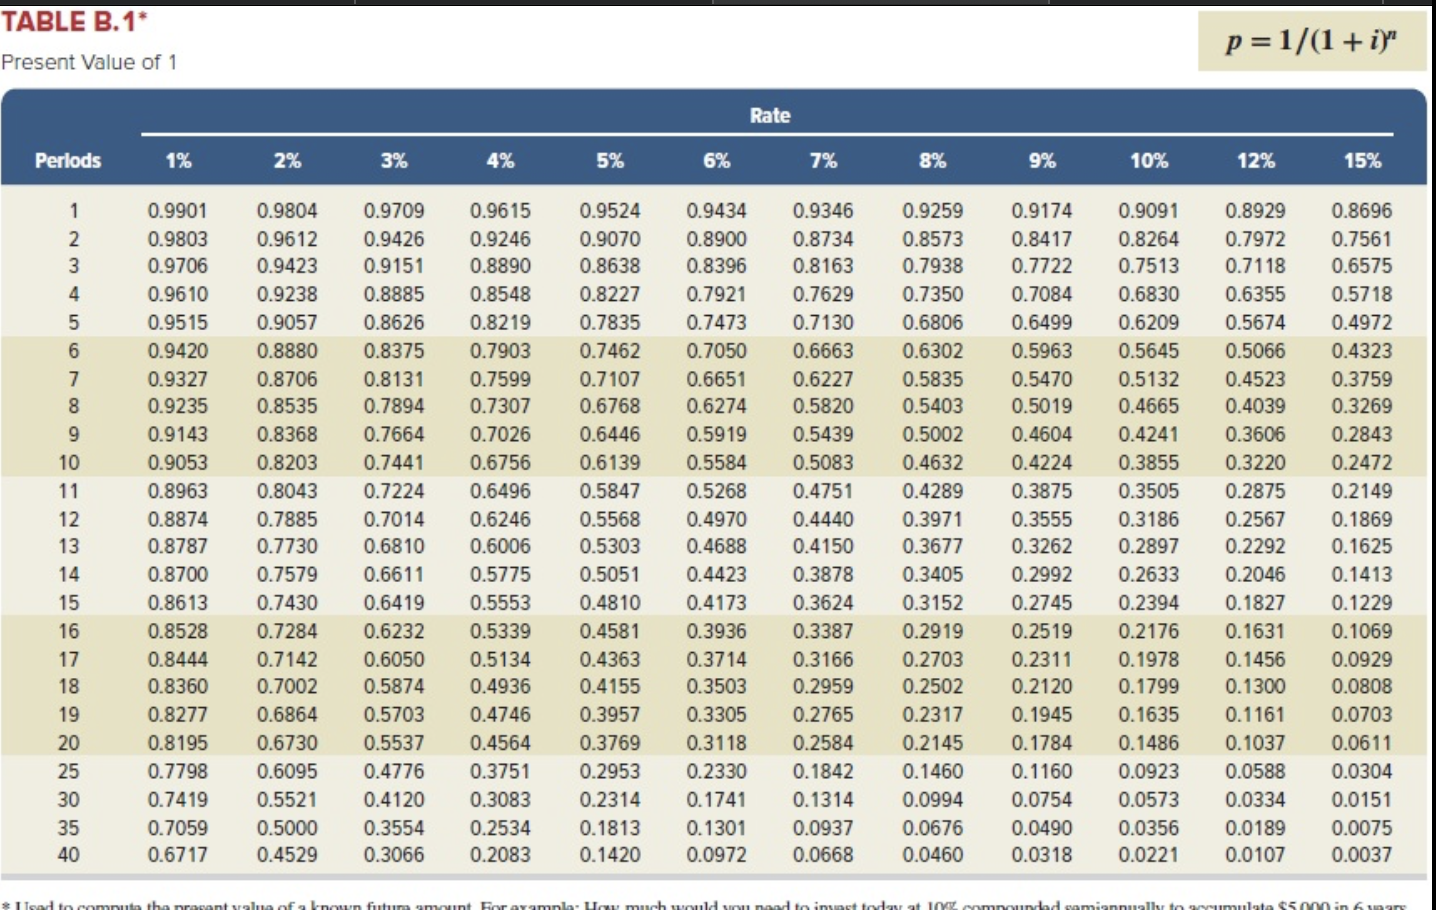Click the period label 6 in Periods column
The height and width of the screenshot is (910, 1436).
pos(73,351)
